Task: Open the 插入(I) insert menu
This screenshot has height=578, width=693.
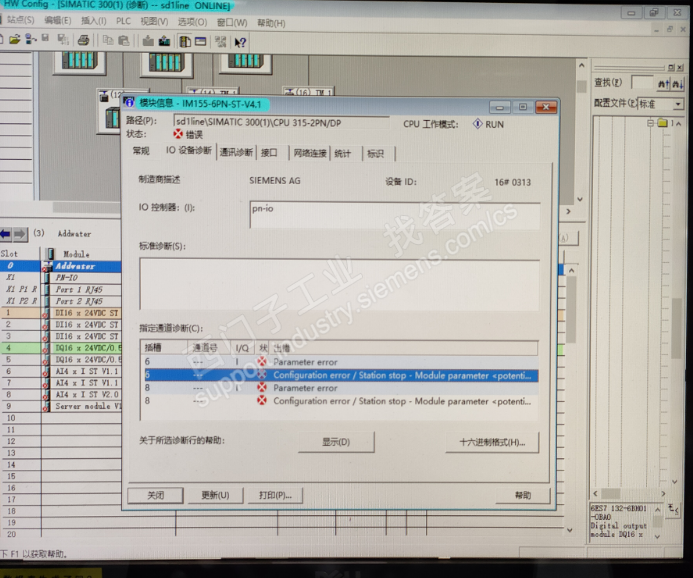Action: (93, 21)
